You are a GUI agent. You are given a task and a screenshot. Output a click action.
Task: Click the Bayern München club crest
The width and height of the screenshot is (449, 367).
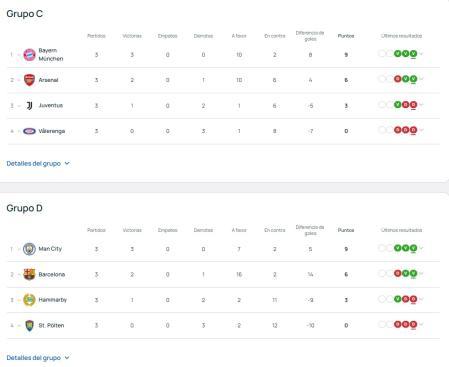pos(29,55)
